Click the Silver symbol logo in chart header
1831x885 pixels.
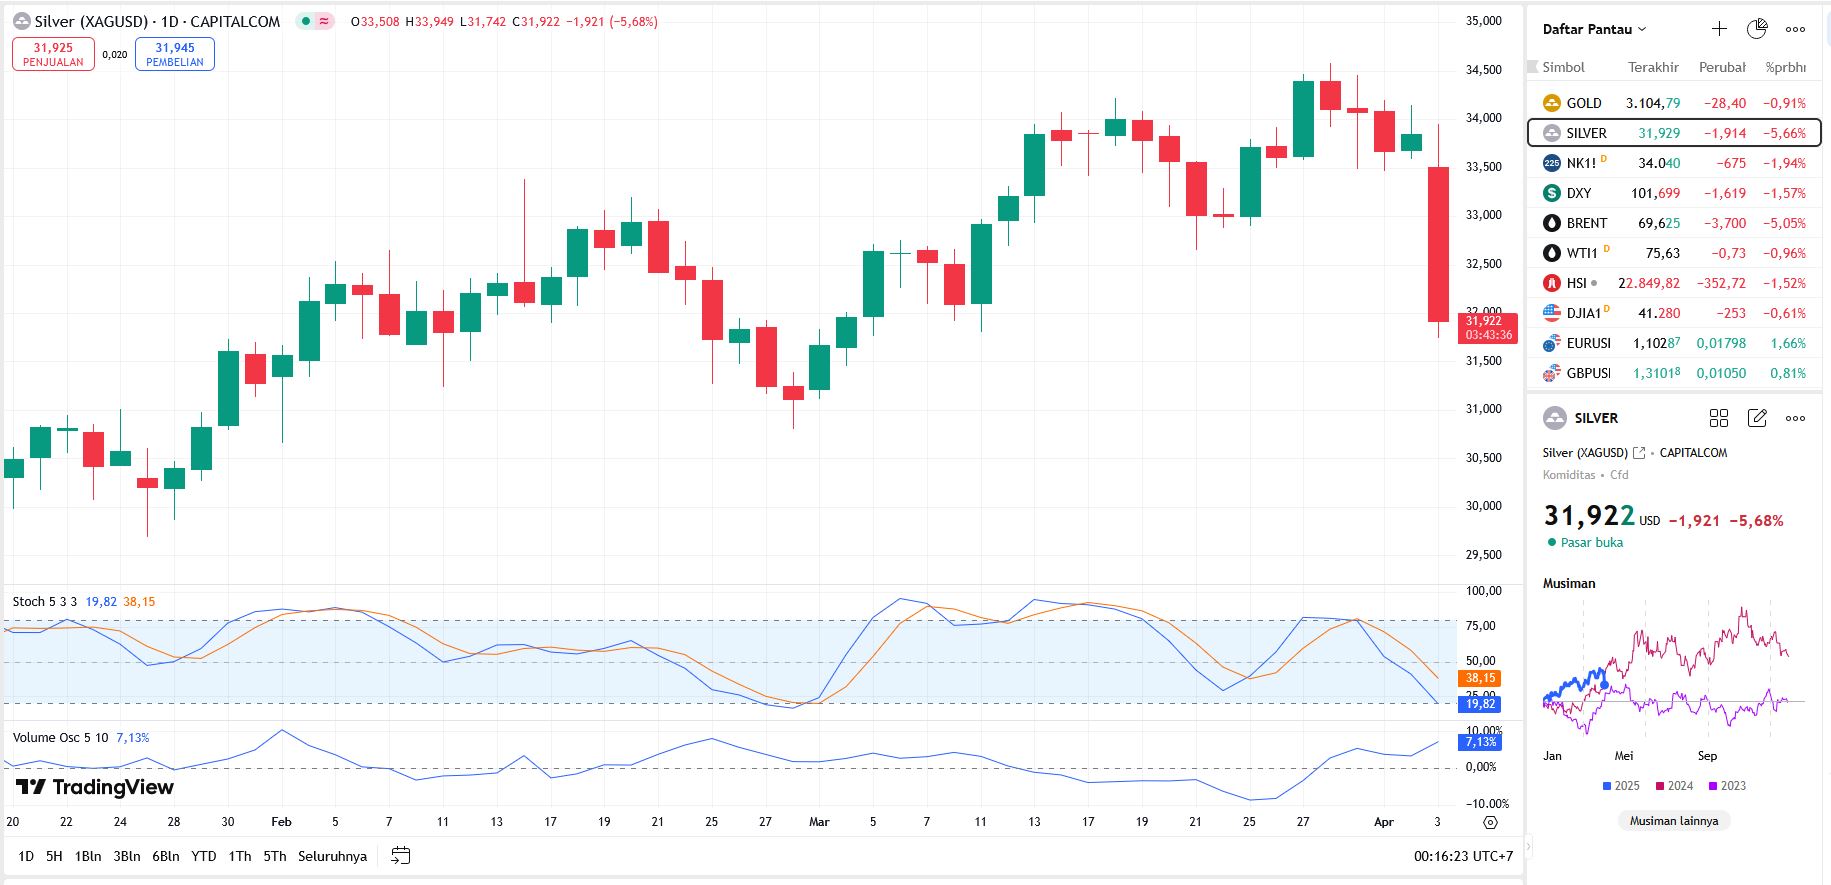(21, 21)
